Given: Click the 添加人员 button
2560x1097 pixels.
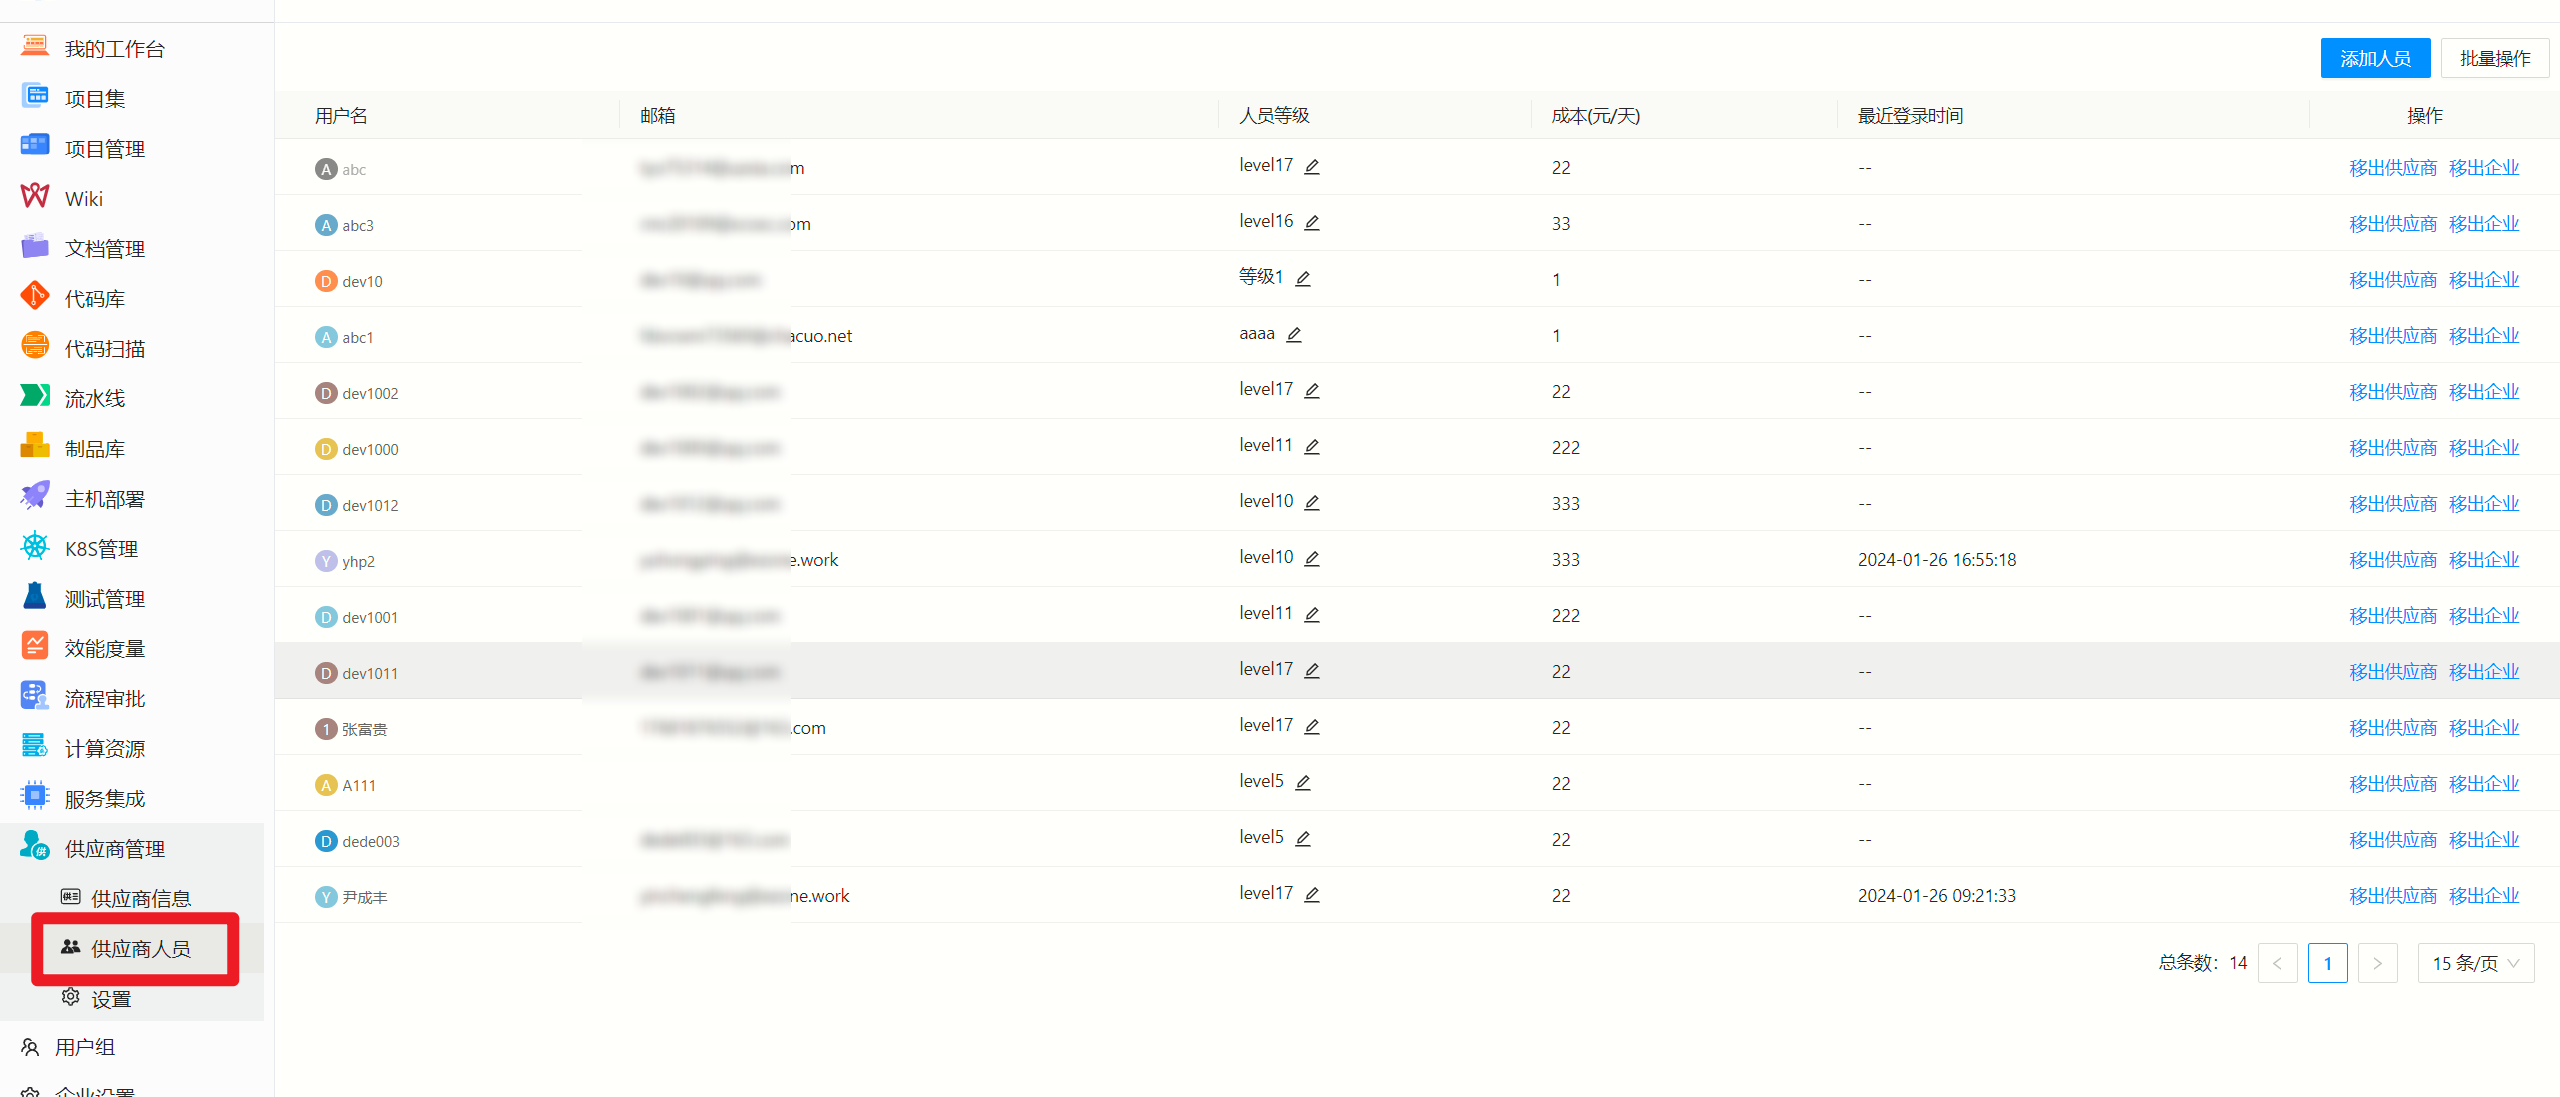Looking at the screenshot, I should click(x=2375, y=59).
